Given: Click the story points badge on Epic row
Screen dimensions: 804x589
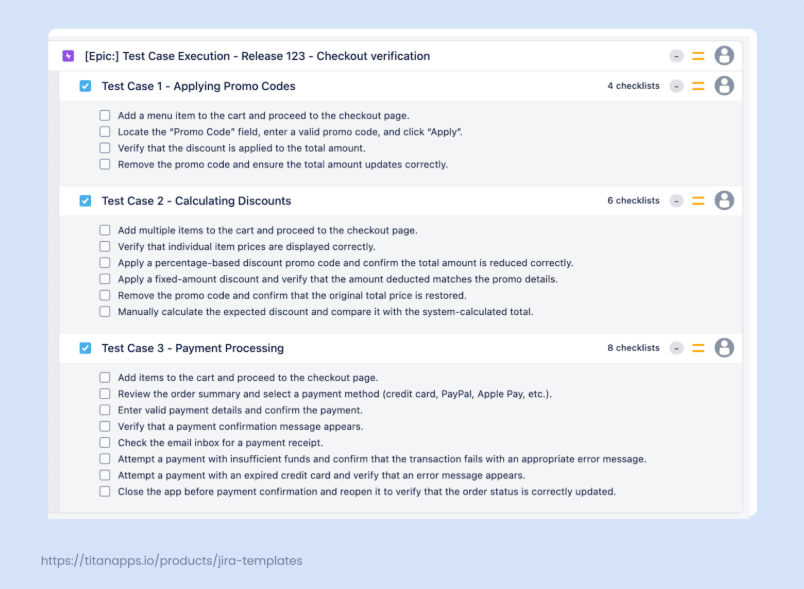Looking at the screenshot, I should (677, 56).
